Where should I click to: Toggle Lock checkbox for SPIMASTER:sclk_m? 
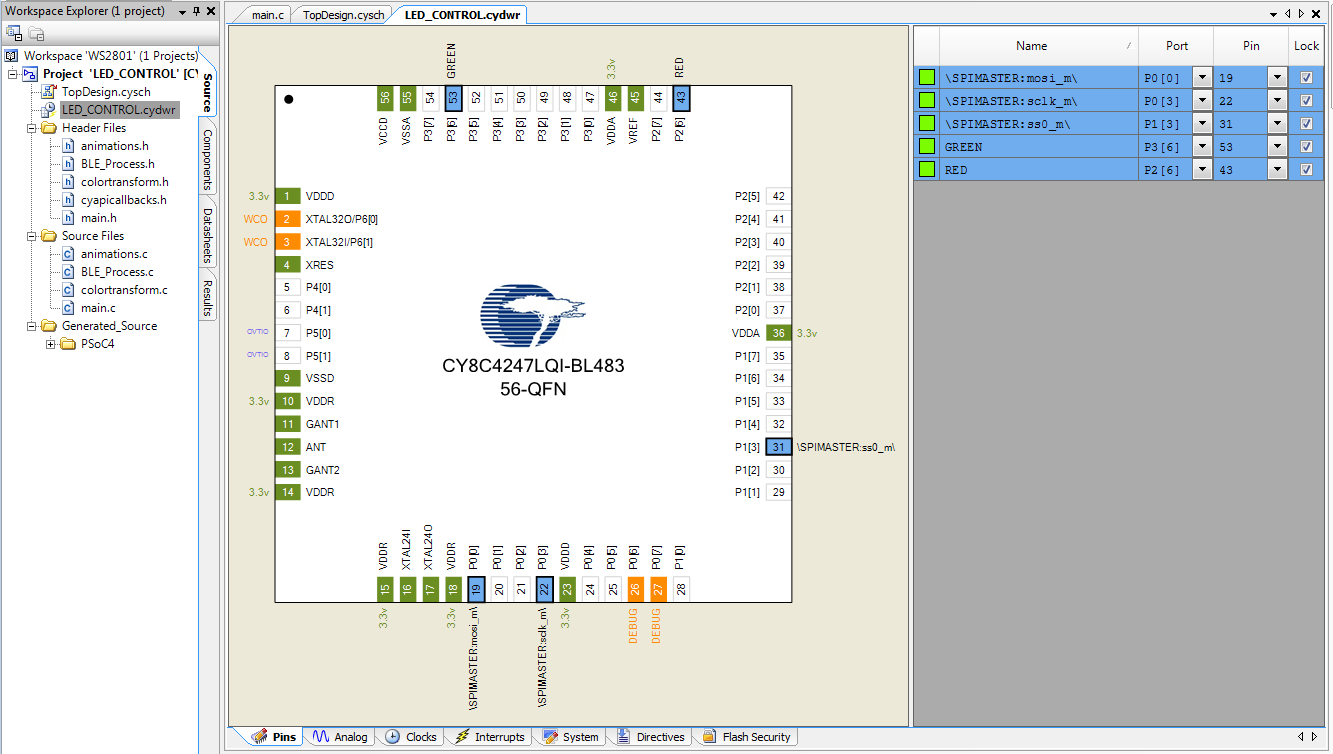[1306, 100]
